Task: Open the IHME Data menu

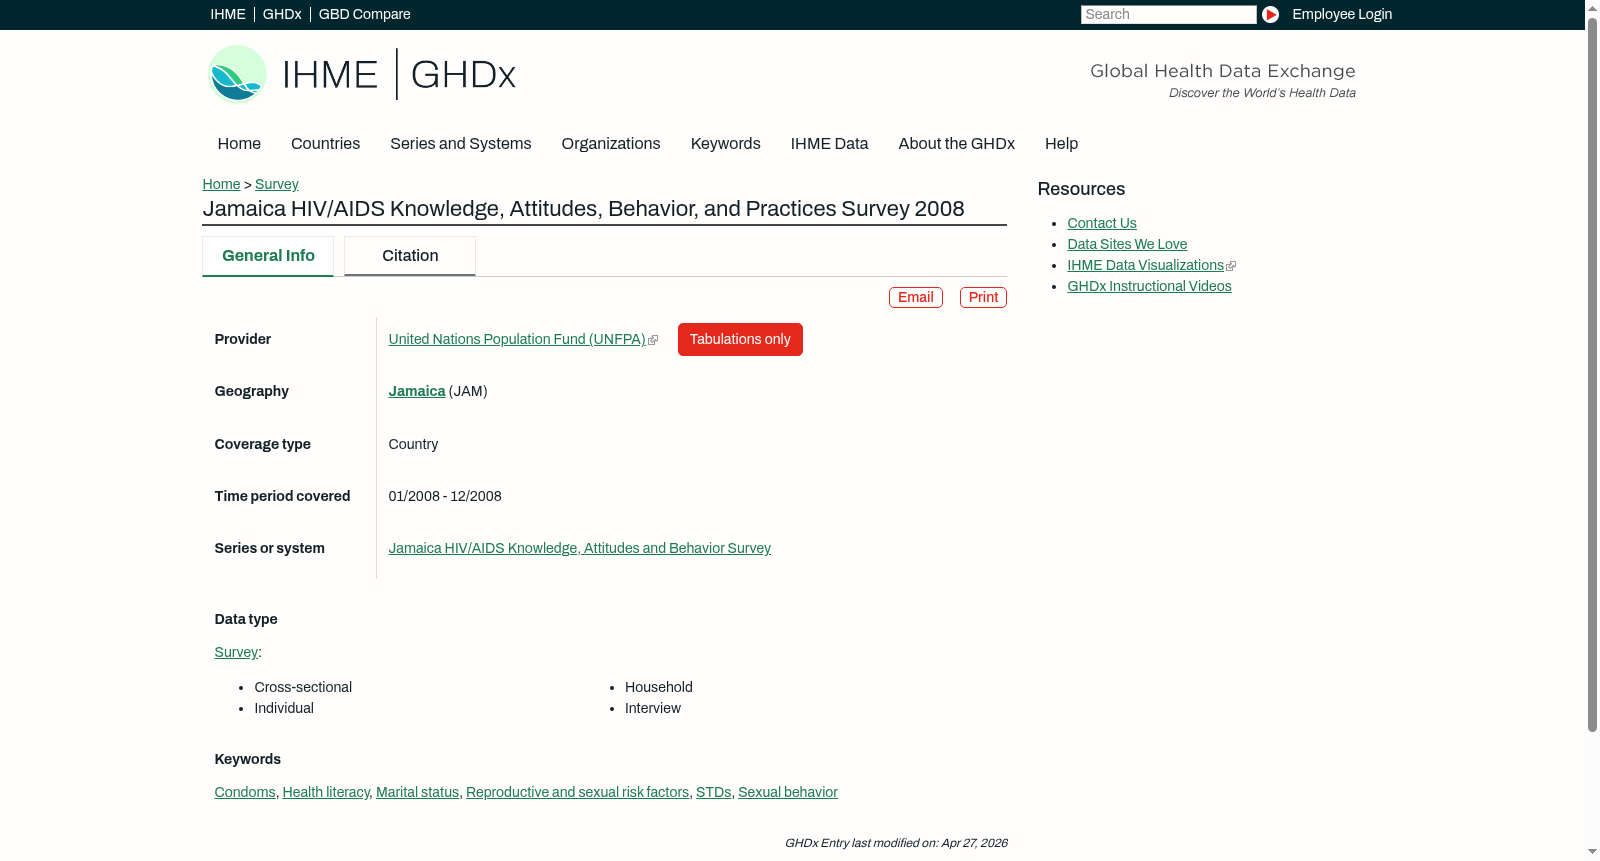Action: (x=829, y=144)
